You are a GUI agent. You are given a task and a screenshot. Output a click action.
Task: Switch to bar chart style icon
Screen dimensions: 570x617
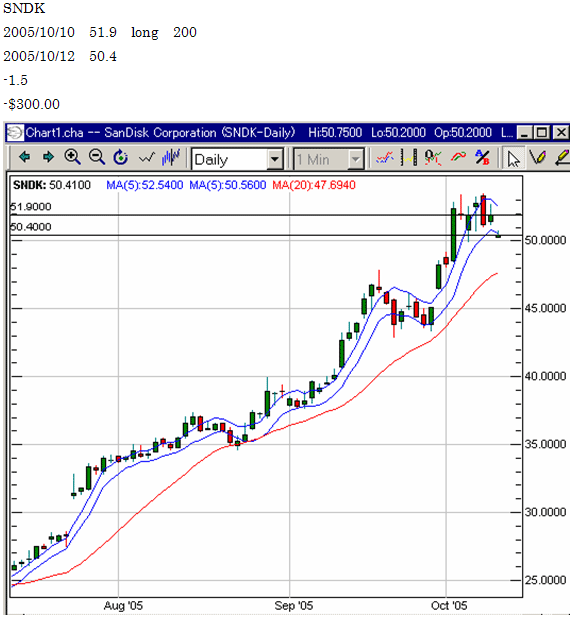[x=170, y=157]
